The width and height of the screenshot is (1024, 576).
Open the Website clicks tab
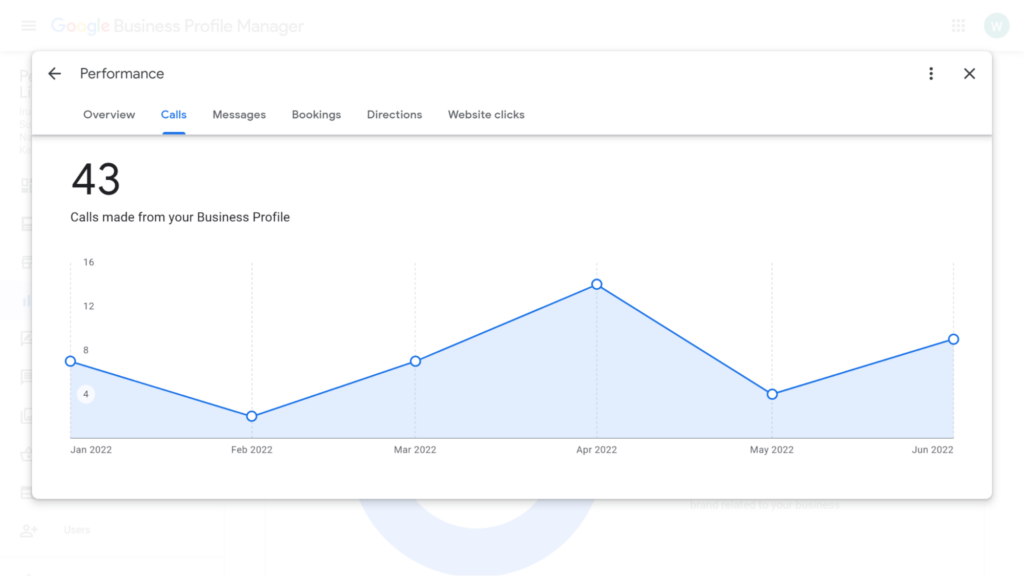(486, 114)
